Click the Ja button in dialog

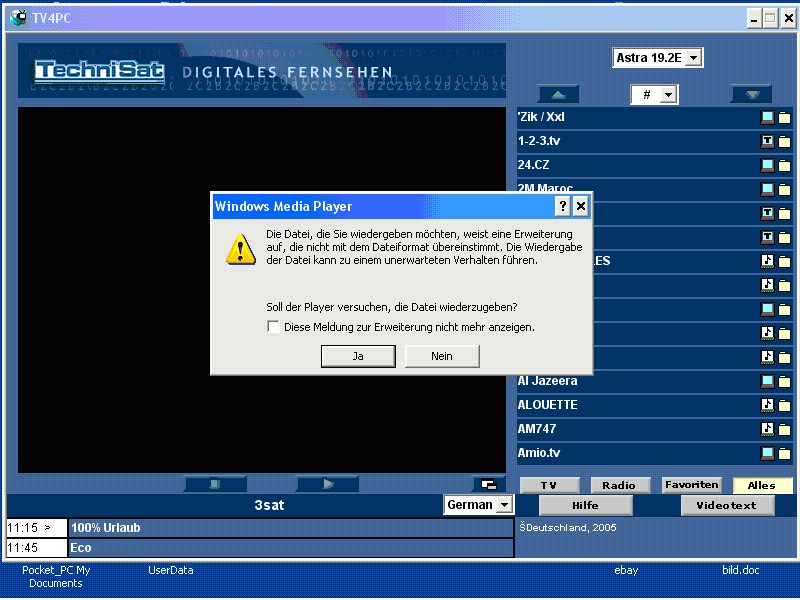[358, 356]
